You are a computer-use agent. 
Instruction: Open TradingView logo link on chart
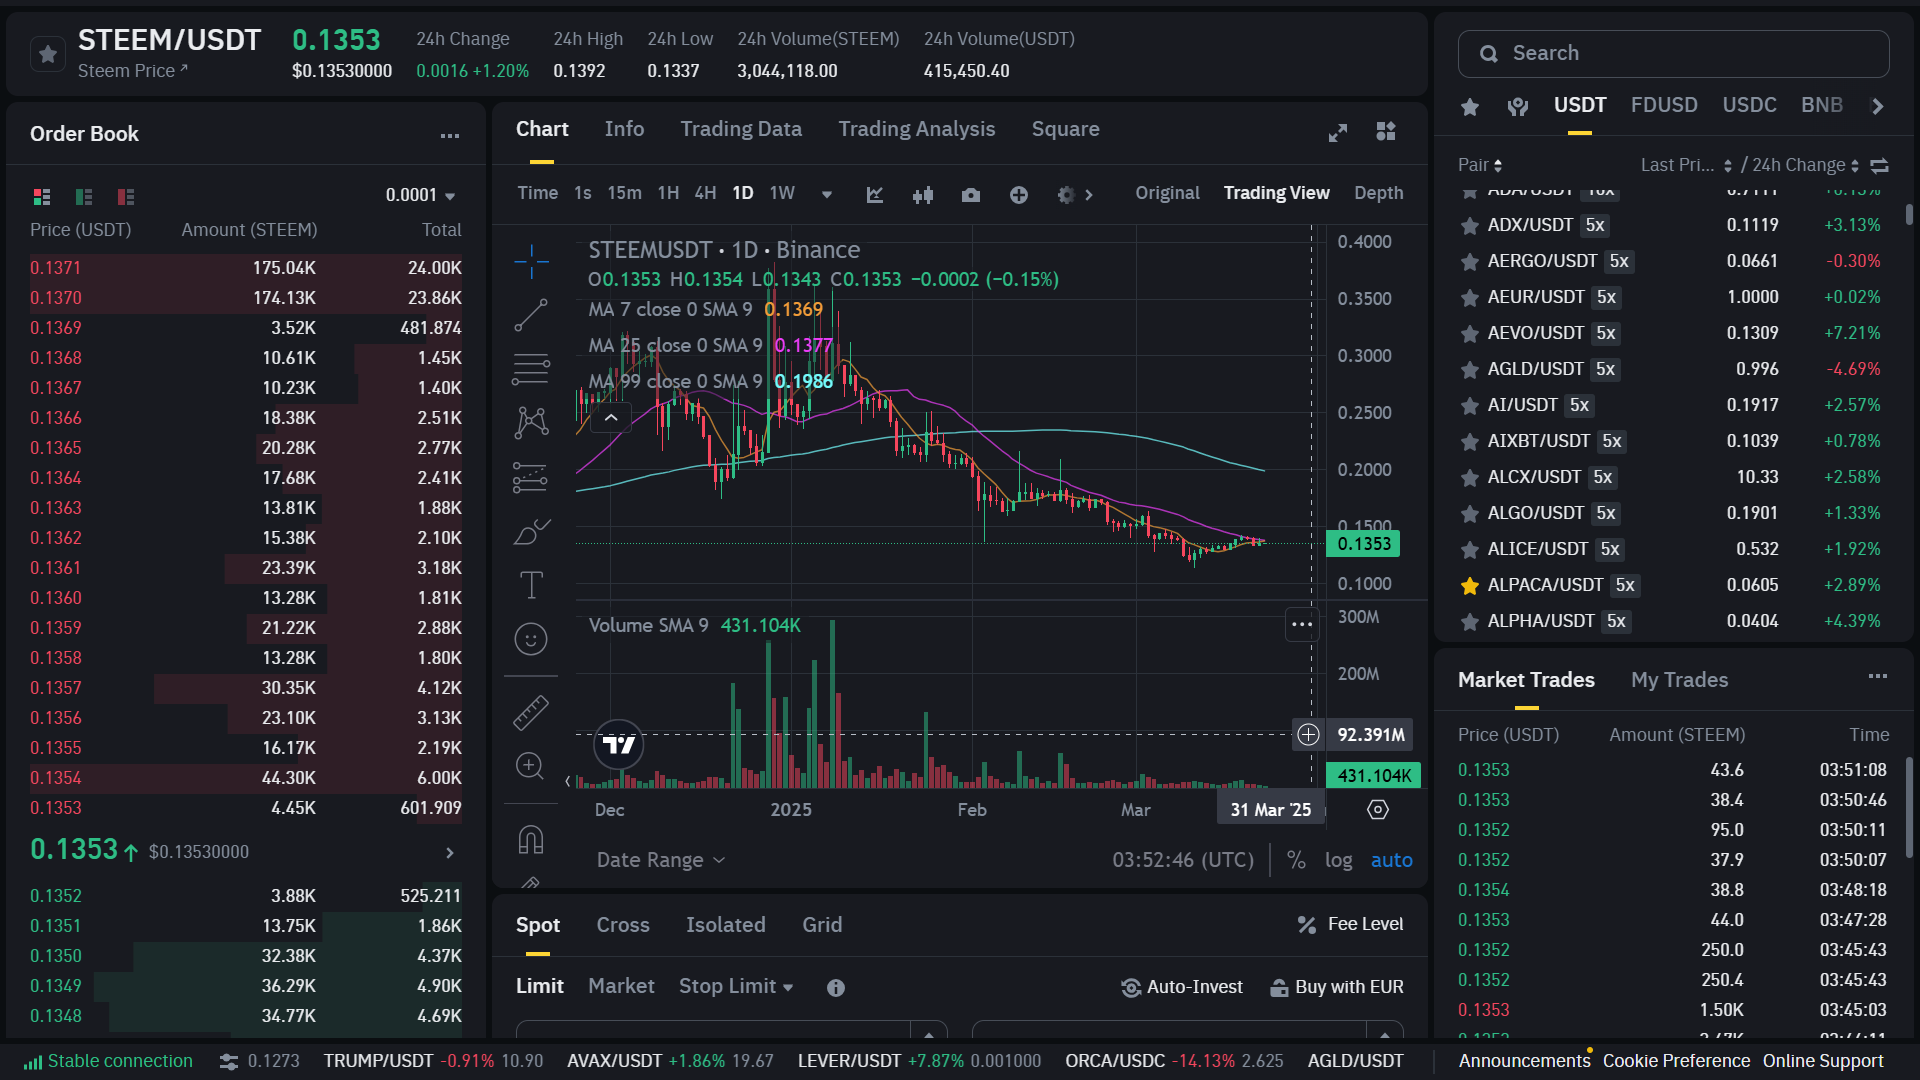pyautogui.click(x=619, y=745)
